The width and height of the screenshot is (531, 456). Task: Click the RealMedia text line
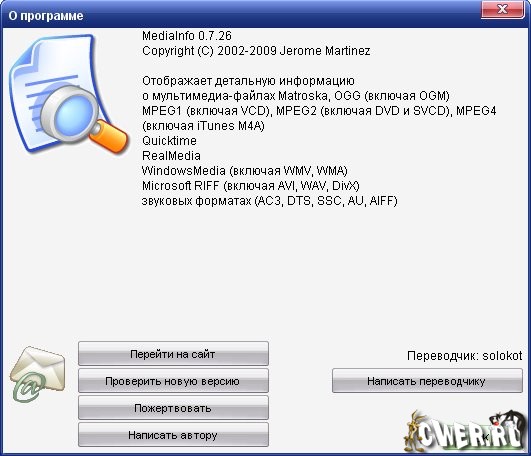[x=171, y=156]
